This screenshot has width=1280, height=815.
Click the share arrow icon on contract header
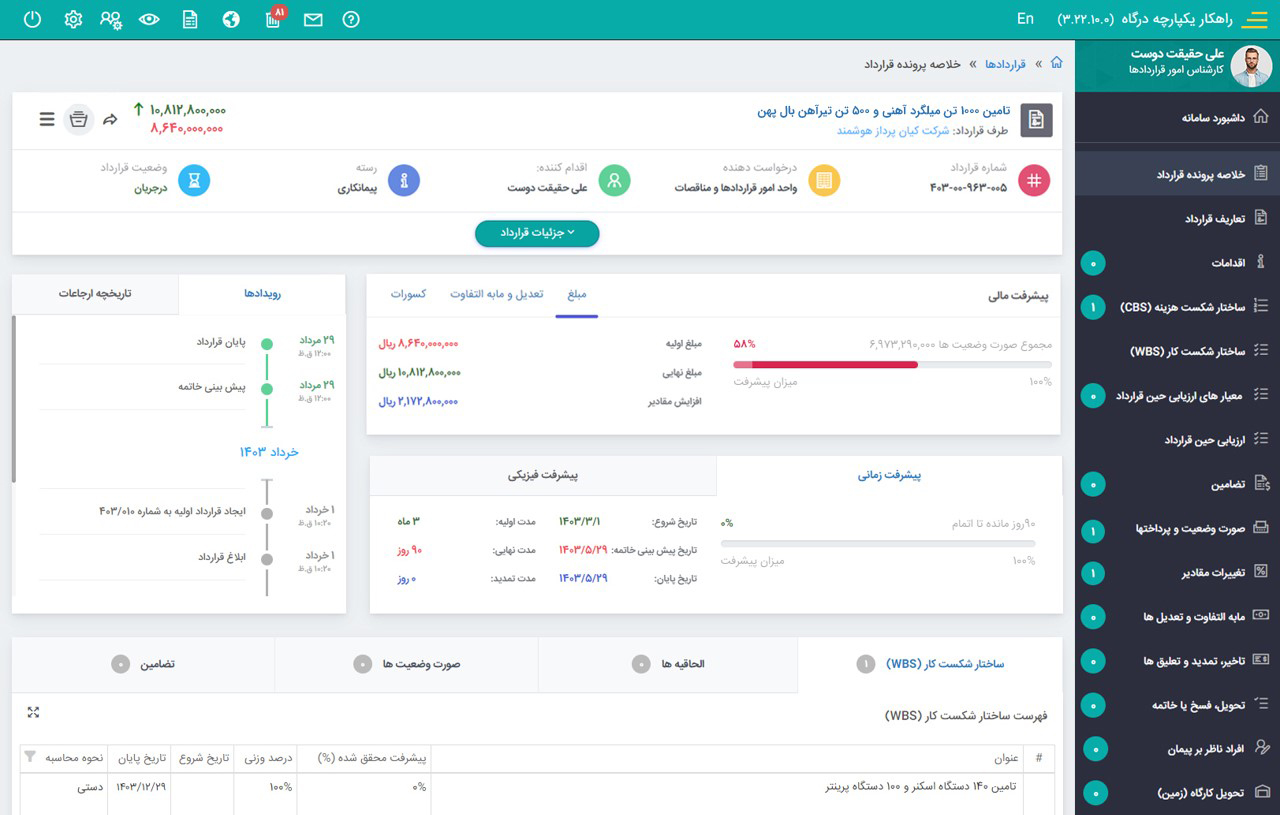(x=110, y=119)
